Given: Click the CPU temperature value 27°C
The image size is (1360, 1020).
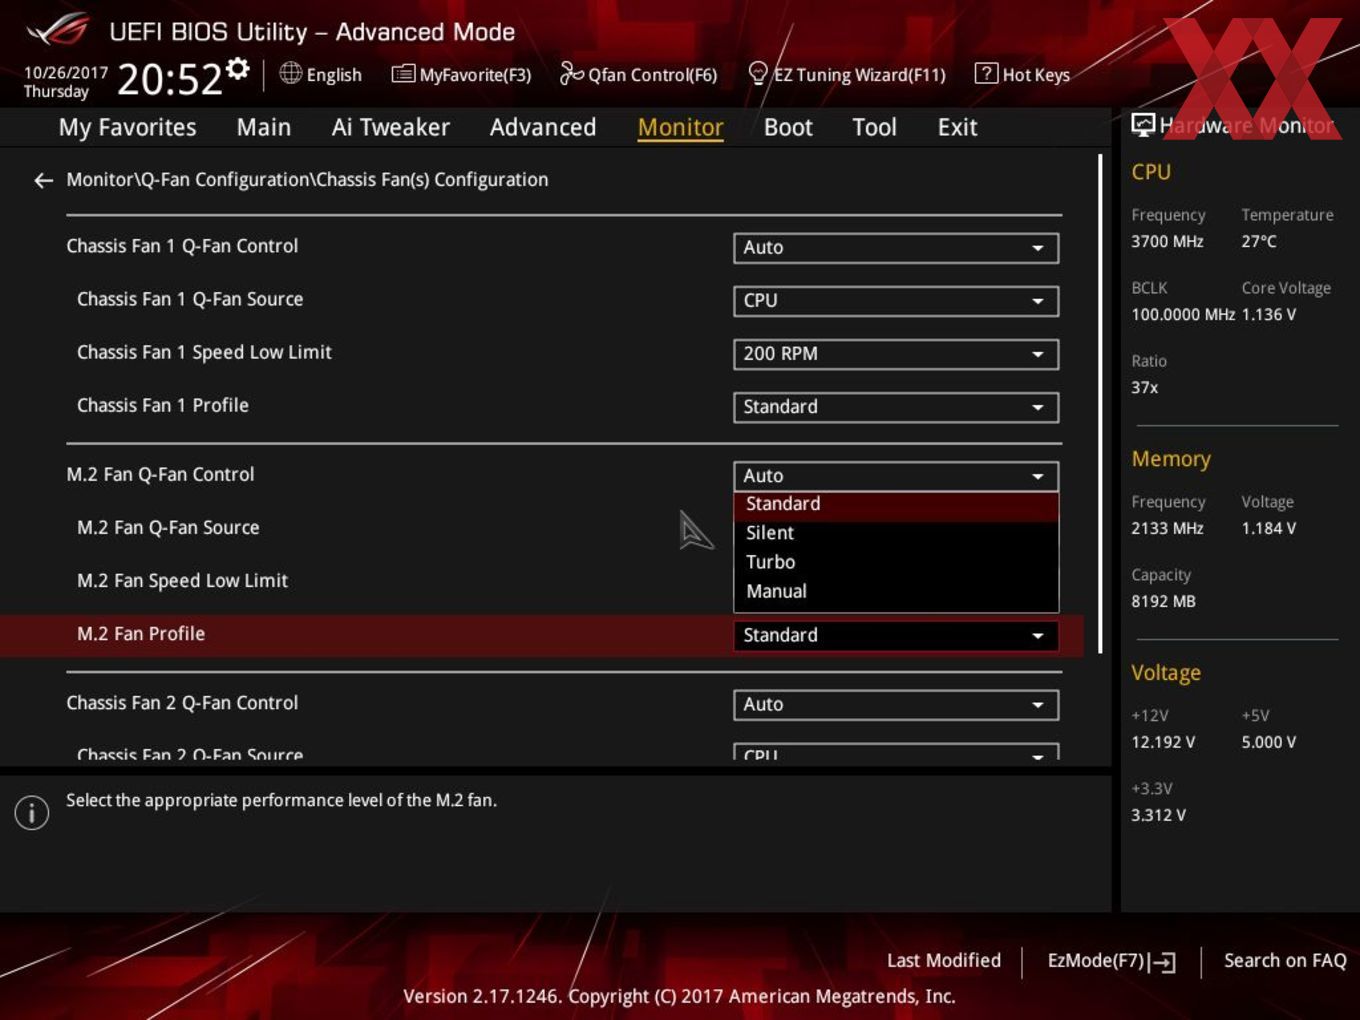Looking at the screenshot, I should tap(1259, 241).
